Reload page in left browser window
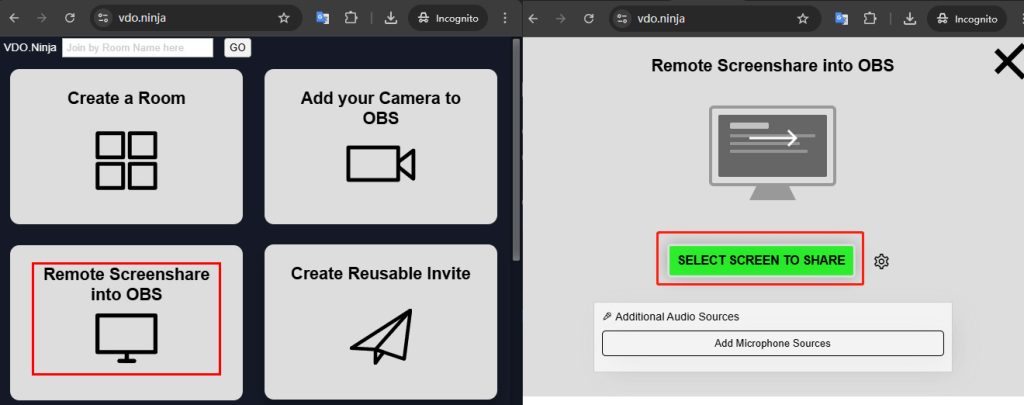 (70, 18)
